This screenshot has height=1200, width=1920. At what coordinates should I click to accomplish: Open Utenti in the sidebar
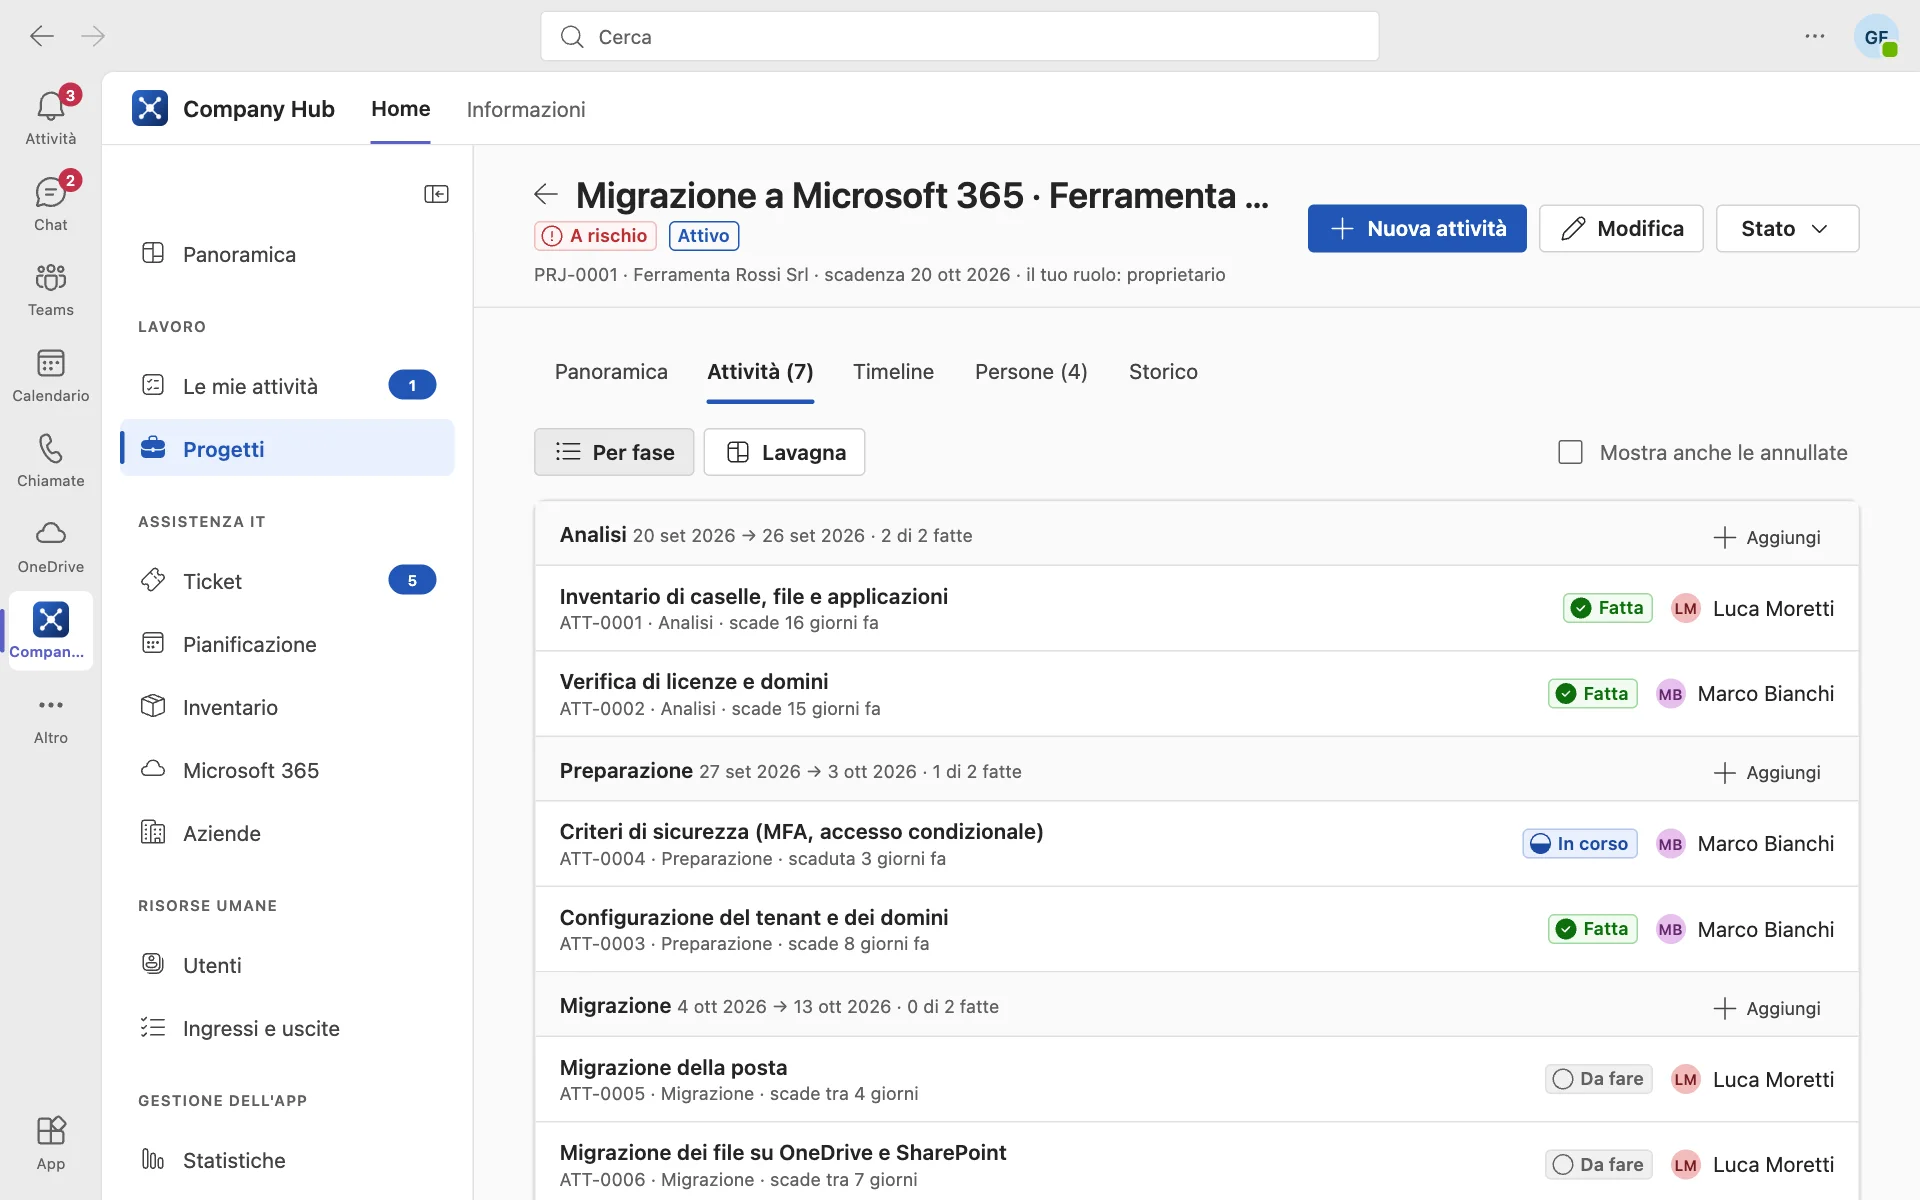288,965
